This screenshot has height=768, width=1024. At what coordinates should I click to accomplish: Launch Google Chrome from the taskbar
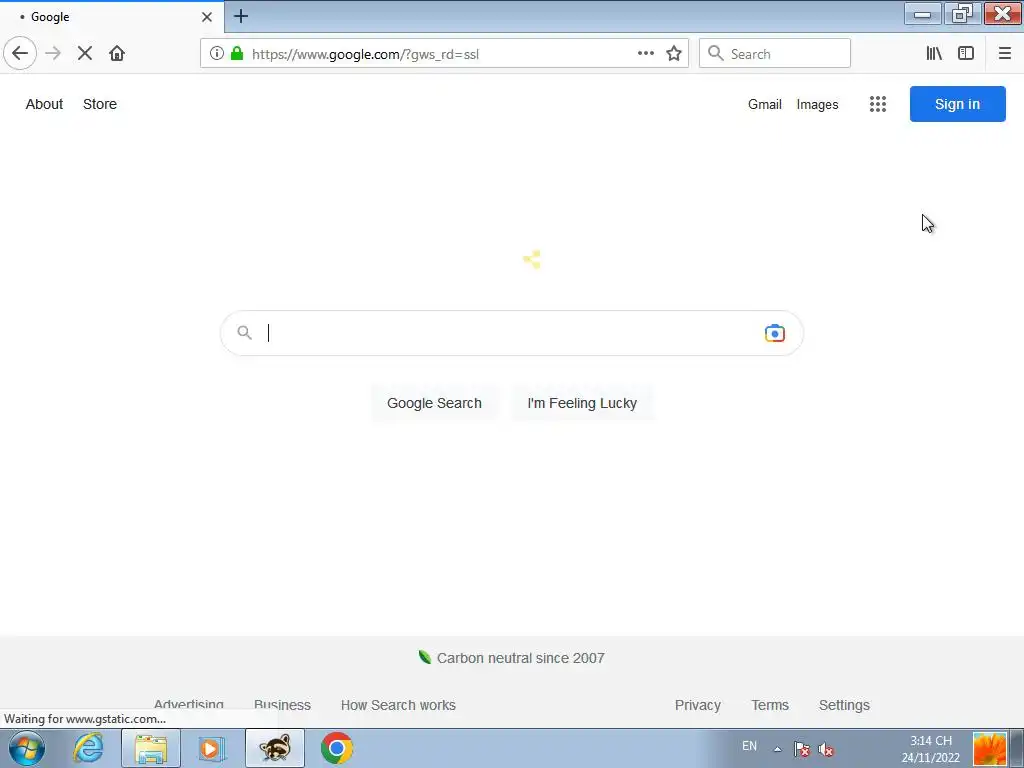pos(337,748)
